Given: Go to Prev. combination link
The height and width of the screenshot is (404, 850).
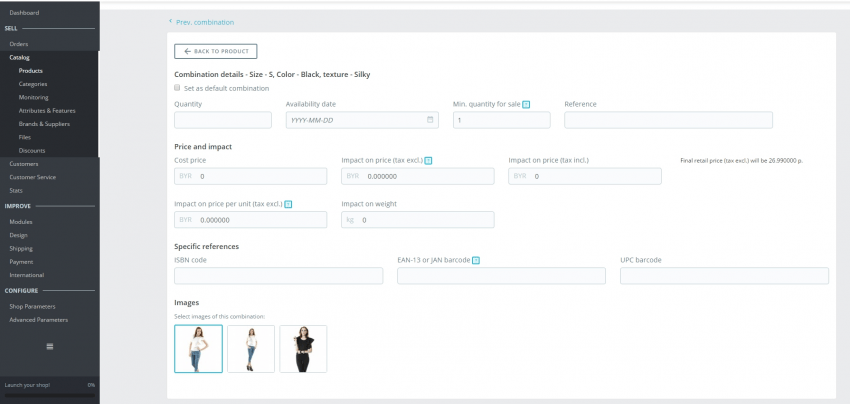Looking at the screenshot, I should pos(202,22).
